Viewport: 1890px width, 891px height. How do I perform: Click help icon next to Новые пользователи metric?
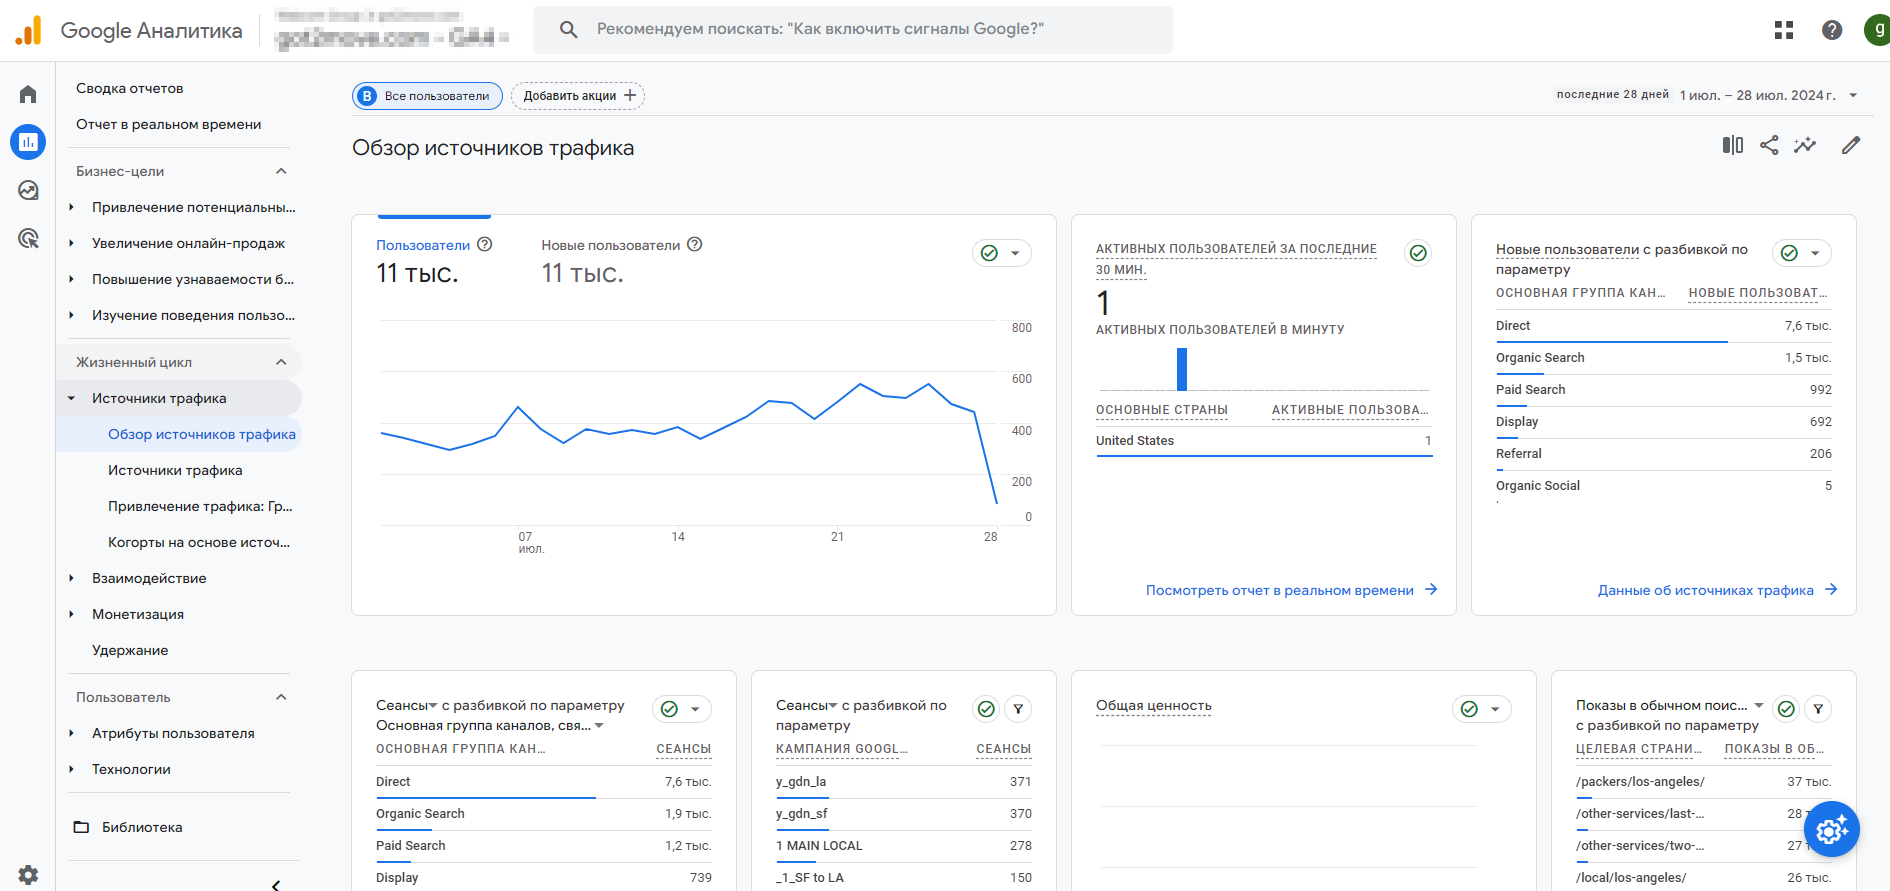695,244
